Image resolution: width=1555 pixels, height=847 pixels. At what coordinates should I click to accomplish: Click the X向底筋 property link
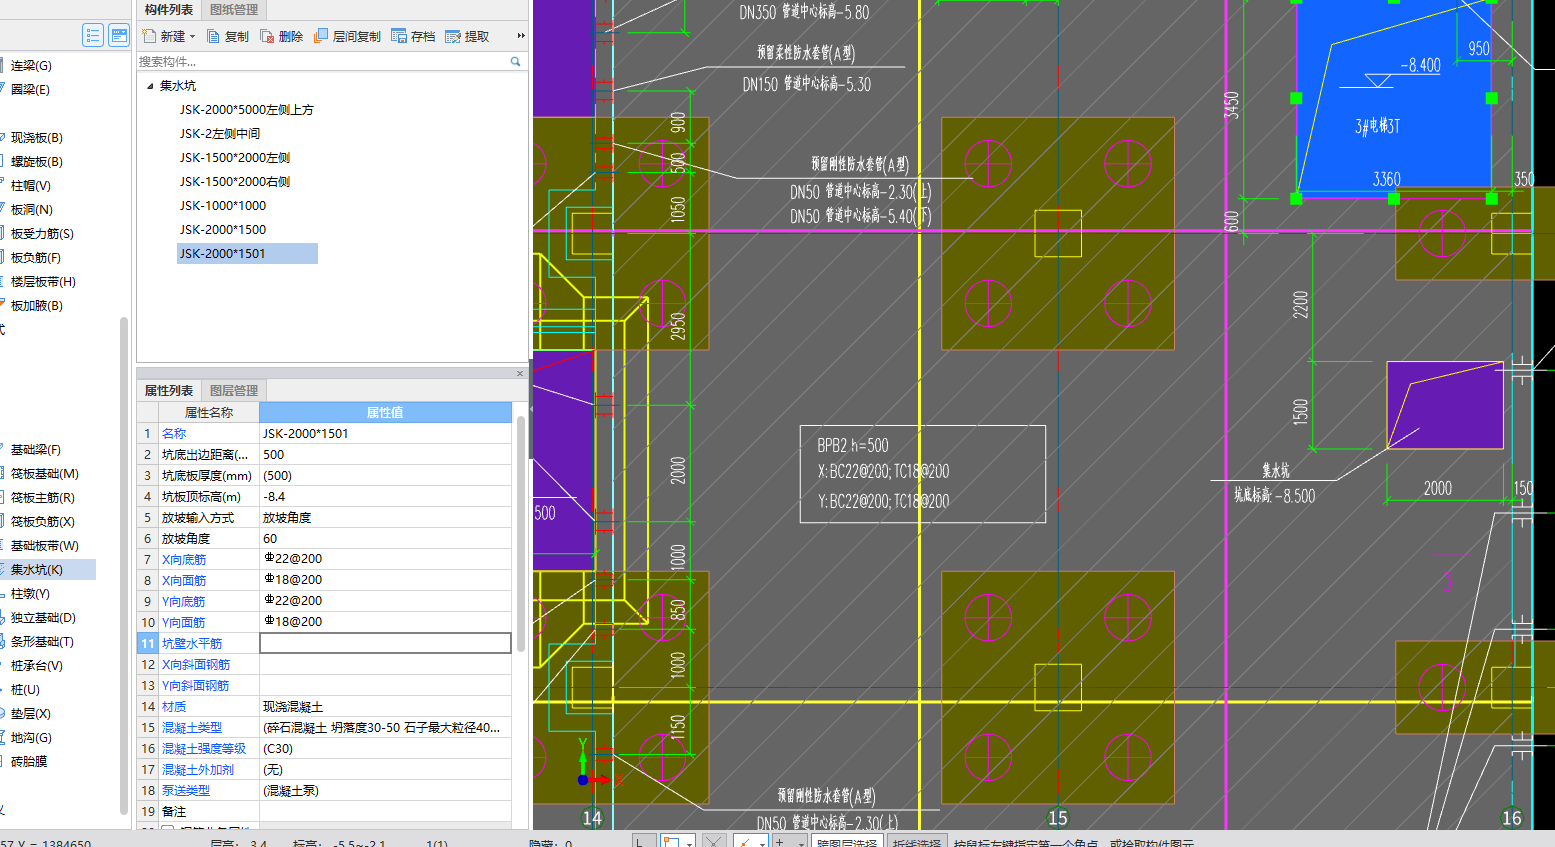coord(184,559)
